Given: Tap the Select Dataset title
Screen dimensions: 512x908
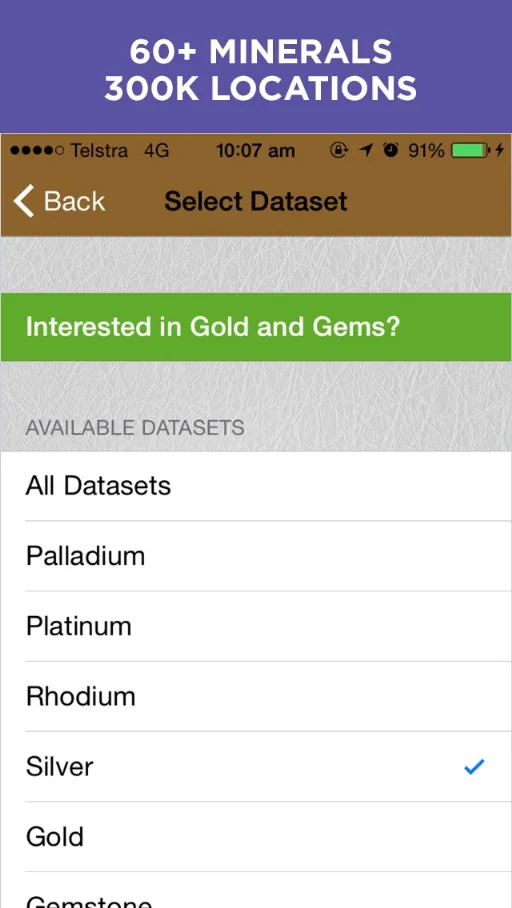Looking at the screenshot, I should [x=256, y=202].
